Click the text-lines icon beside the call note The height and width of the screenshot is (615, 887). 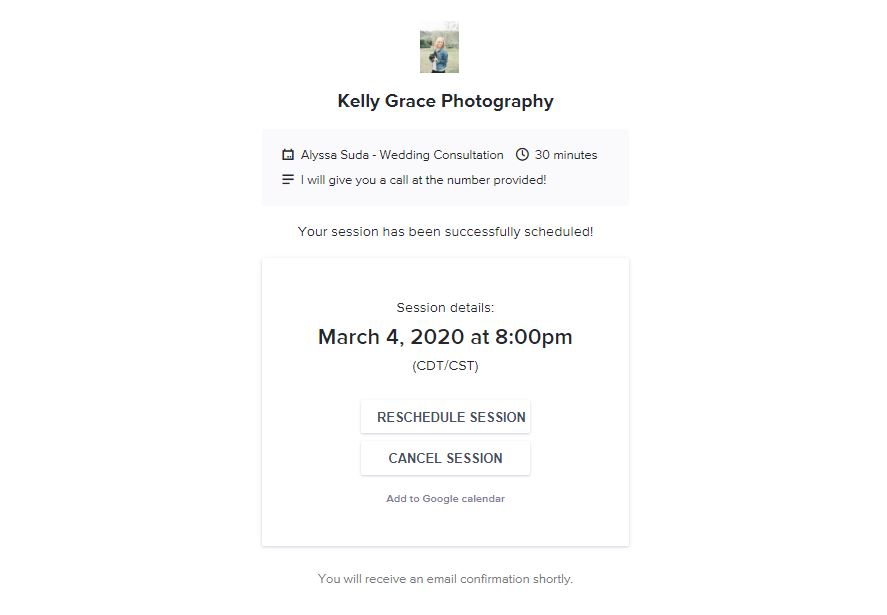coord(288,179)
